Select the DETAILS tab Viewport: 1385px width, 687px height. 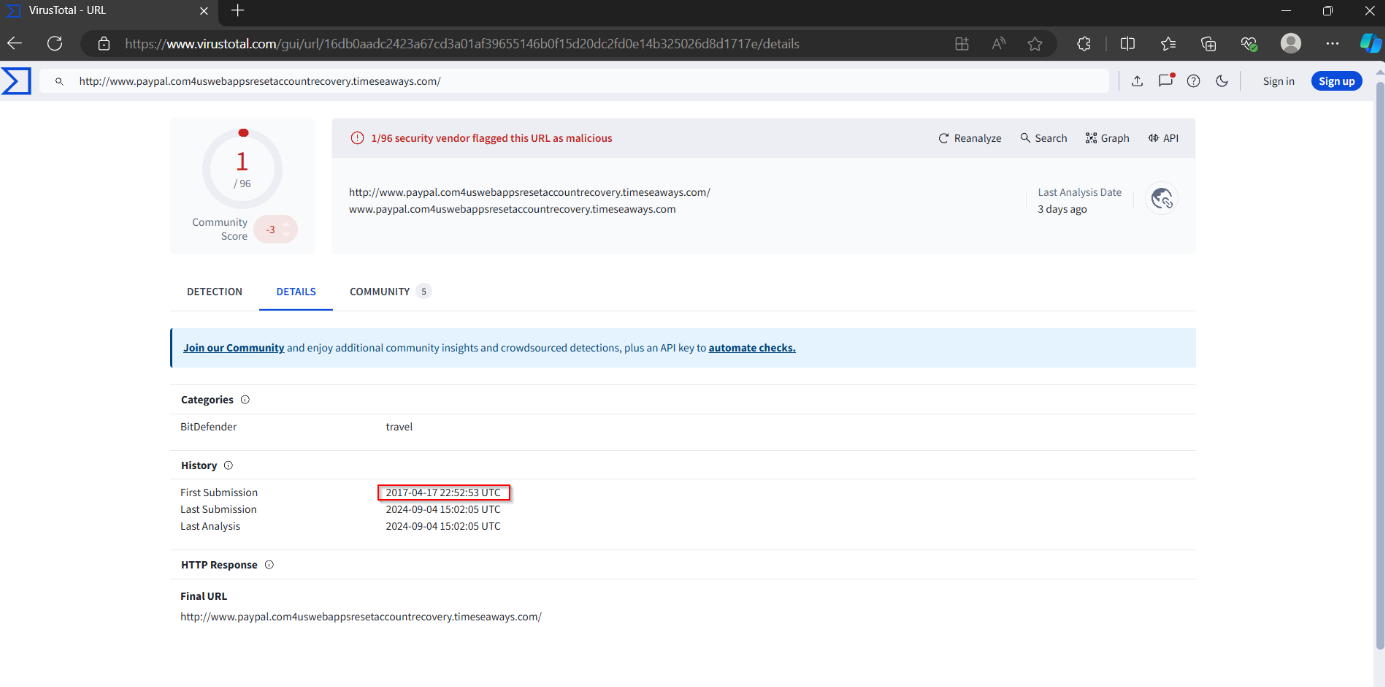[296, 292]
